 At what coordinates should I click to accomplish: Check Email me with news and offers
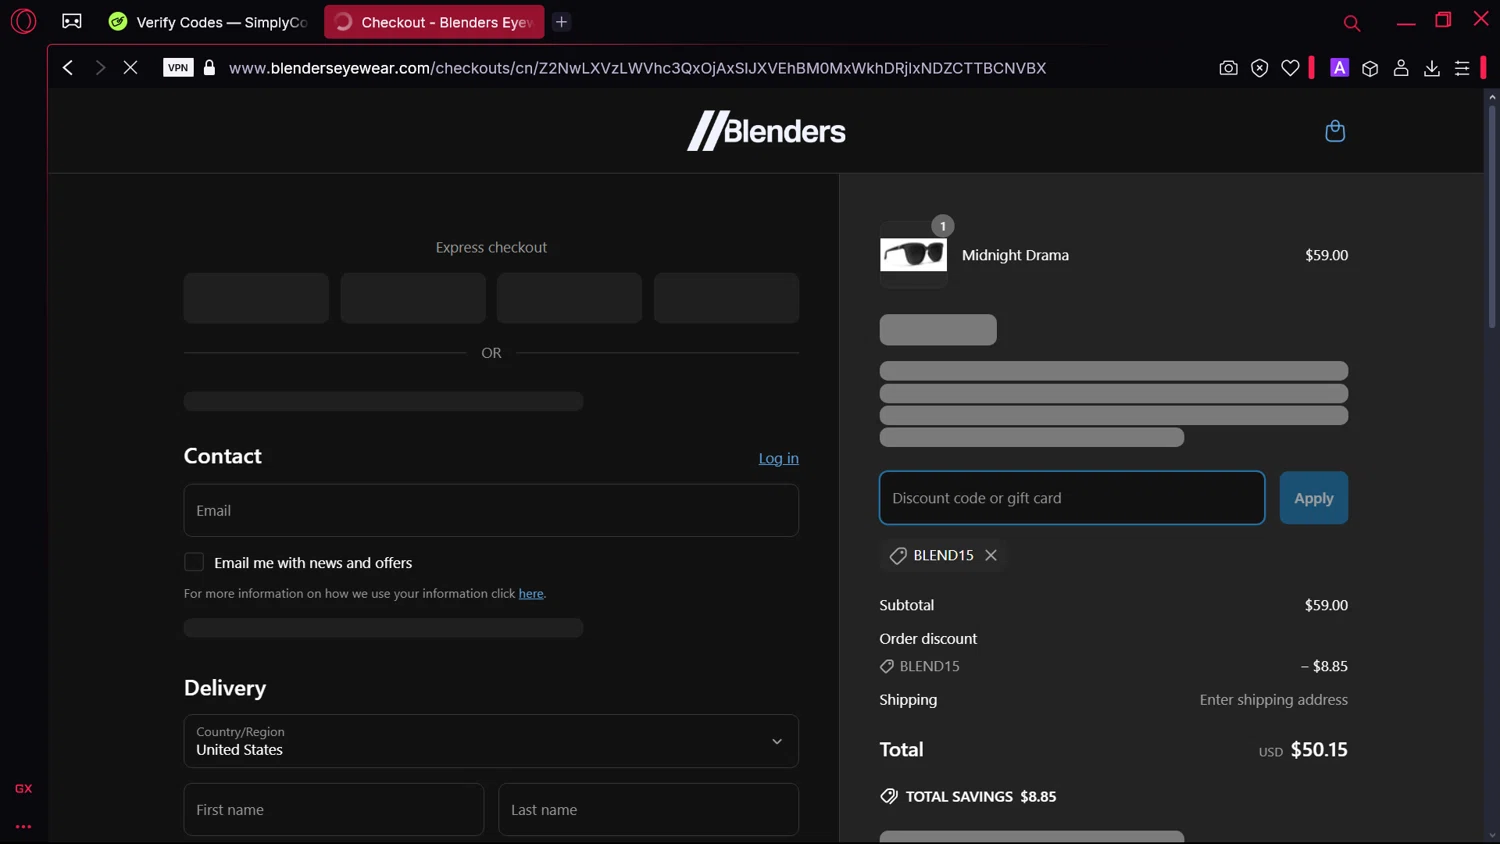(x=194, y=562)
